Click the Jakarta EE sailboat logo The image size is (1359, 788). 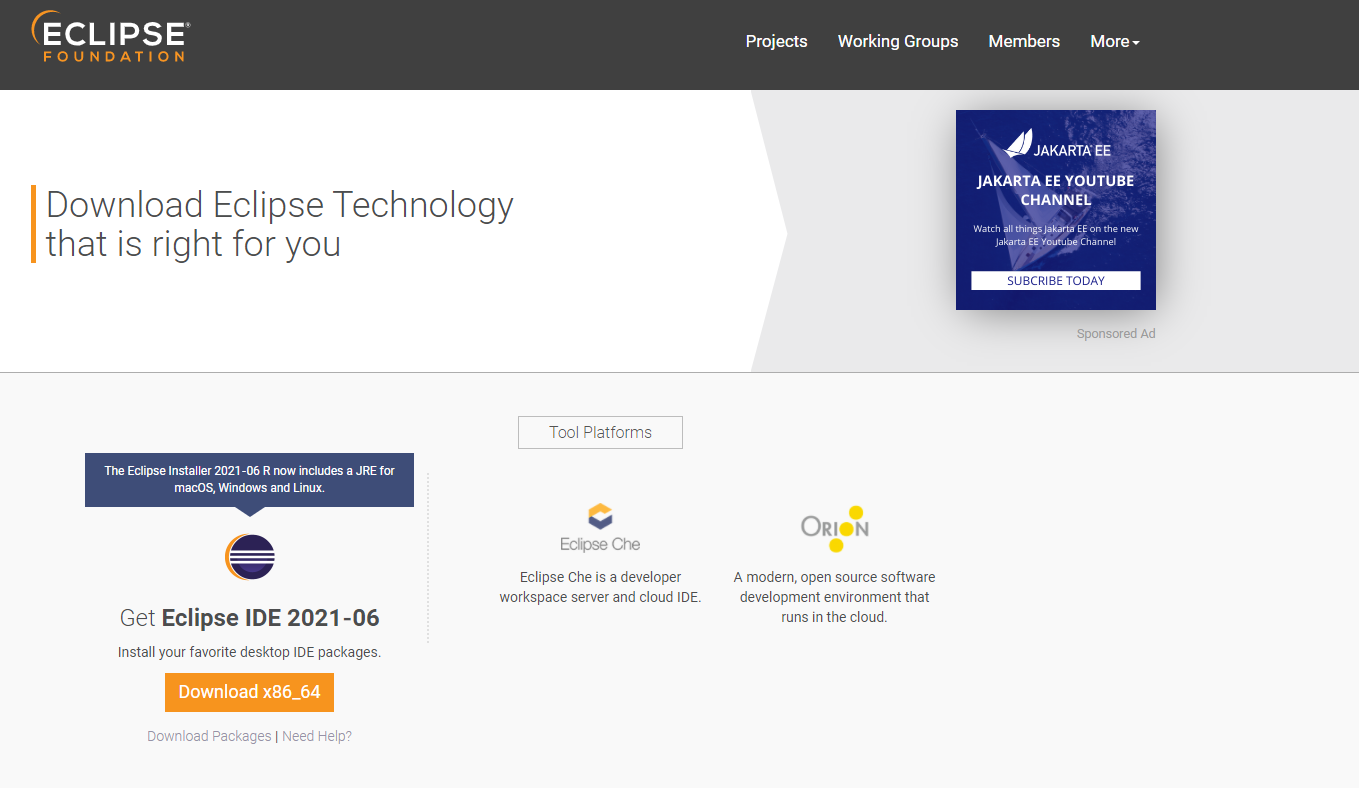pos(1056,145)
